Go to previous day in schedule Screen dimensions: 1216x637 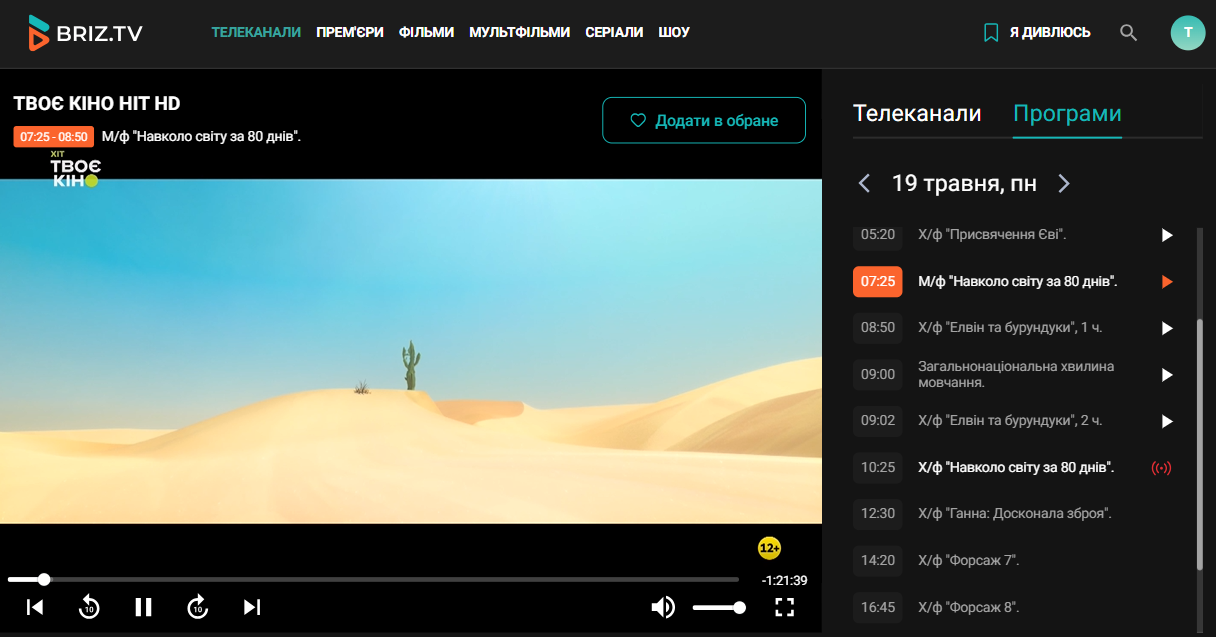(x=865, y=184)
